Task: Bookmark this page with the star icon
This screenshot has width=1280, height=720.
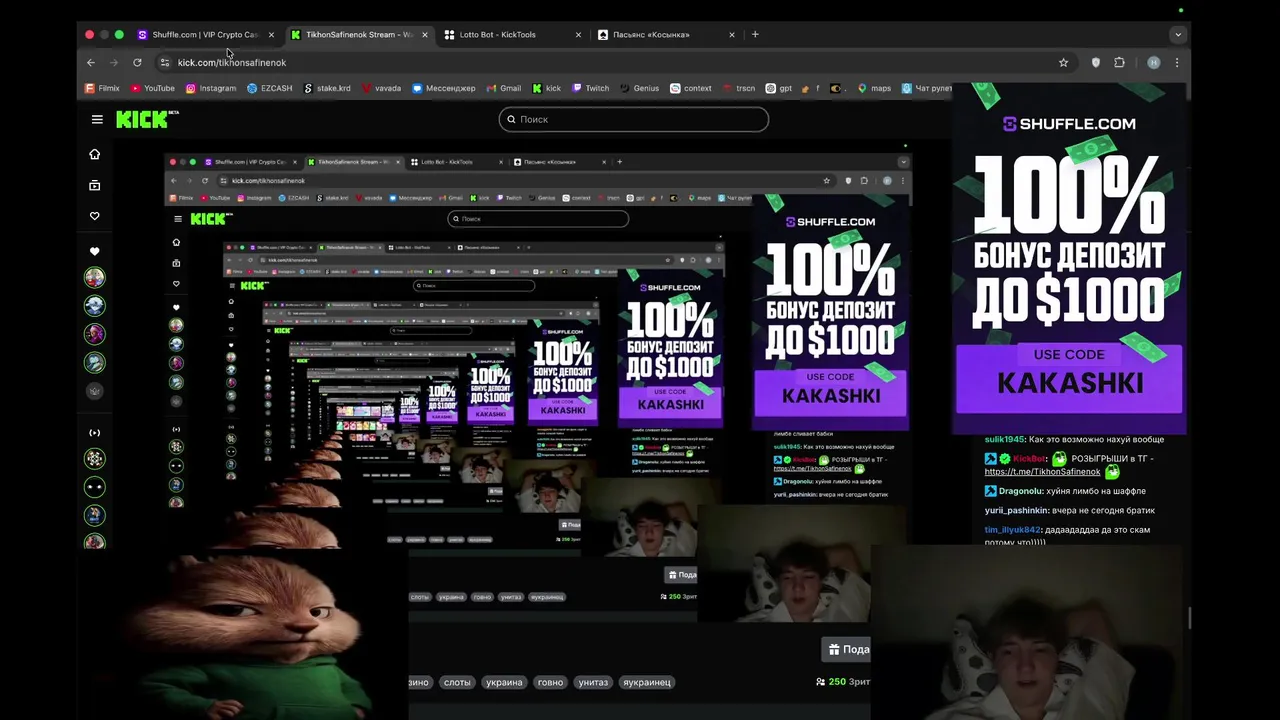Action: (1063, 62)
